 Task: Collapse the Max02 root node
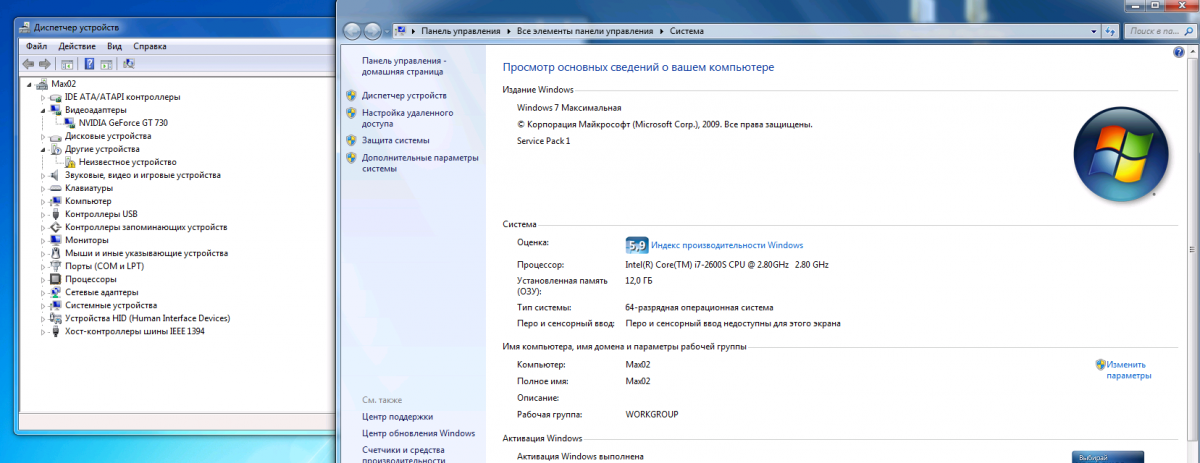30,84
